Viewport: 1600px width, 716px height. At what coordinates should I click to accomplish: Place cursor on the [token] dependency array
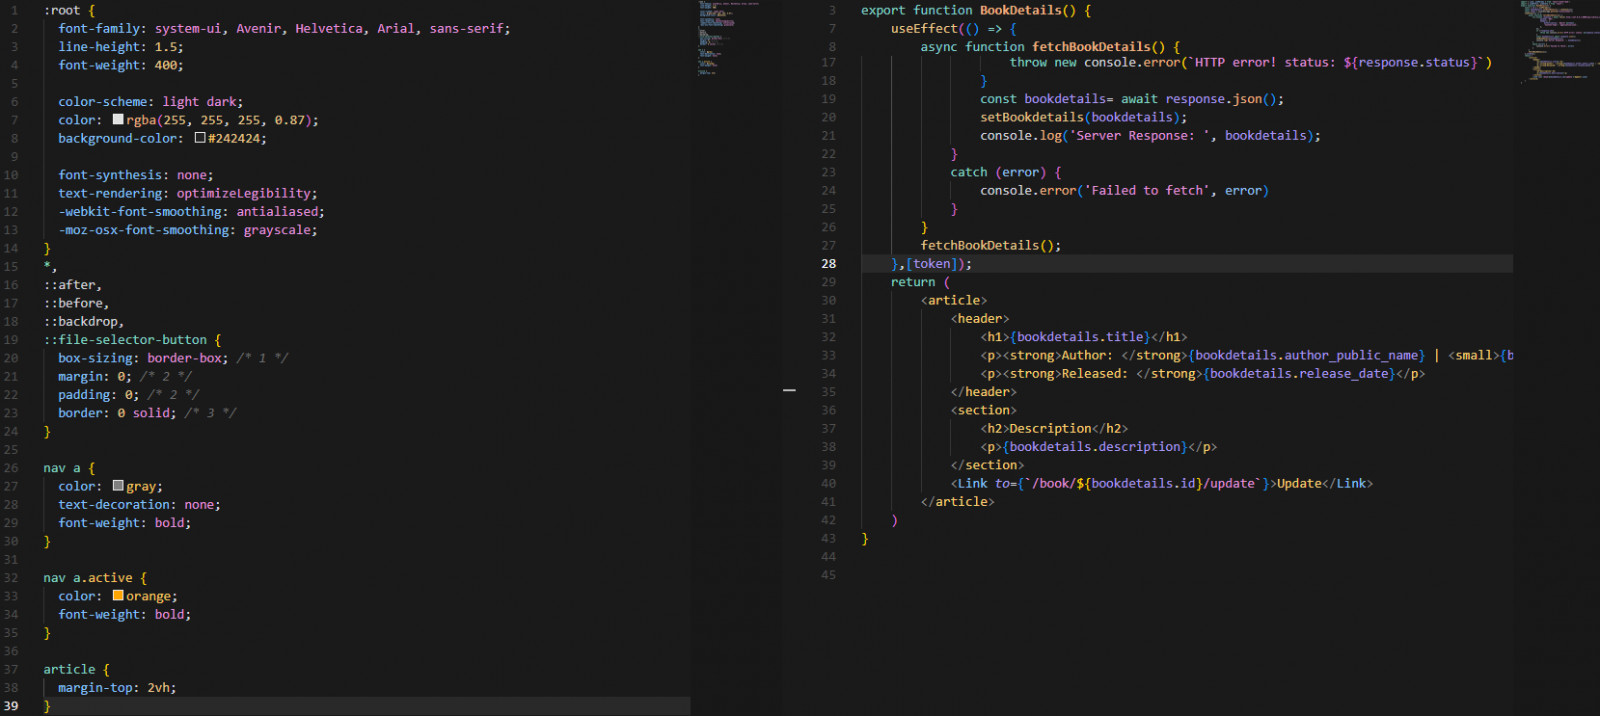coord(932,264)
